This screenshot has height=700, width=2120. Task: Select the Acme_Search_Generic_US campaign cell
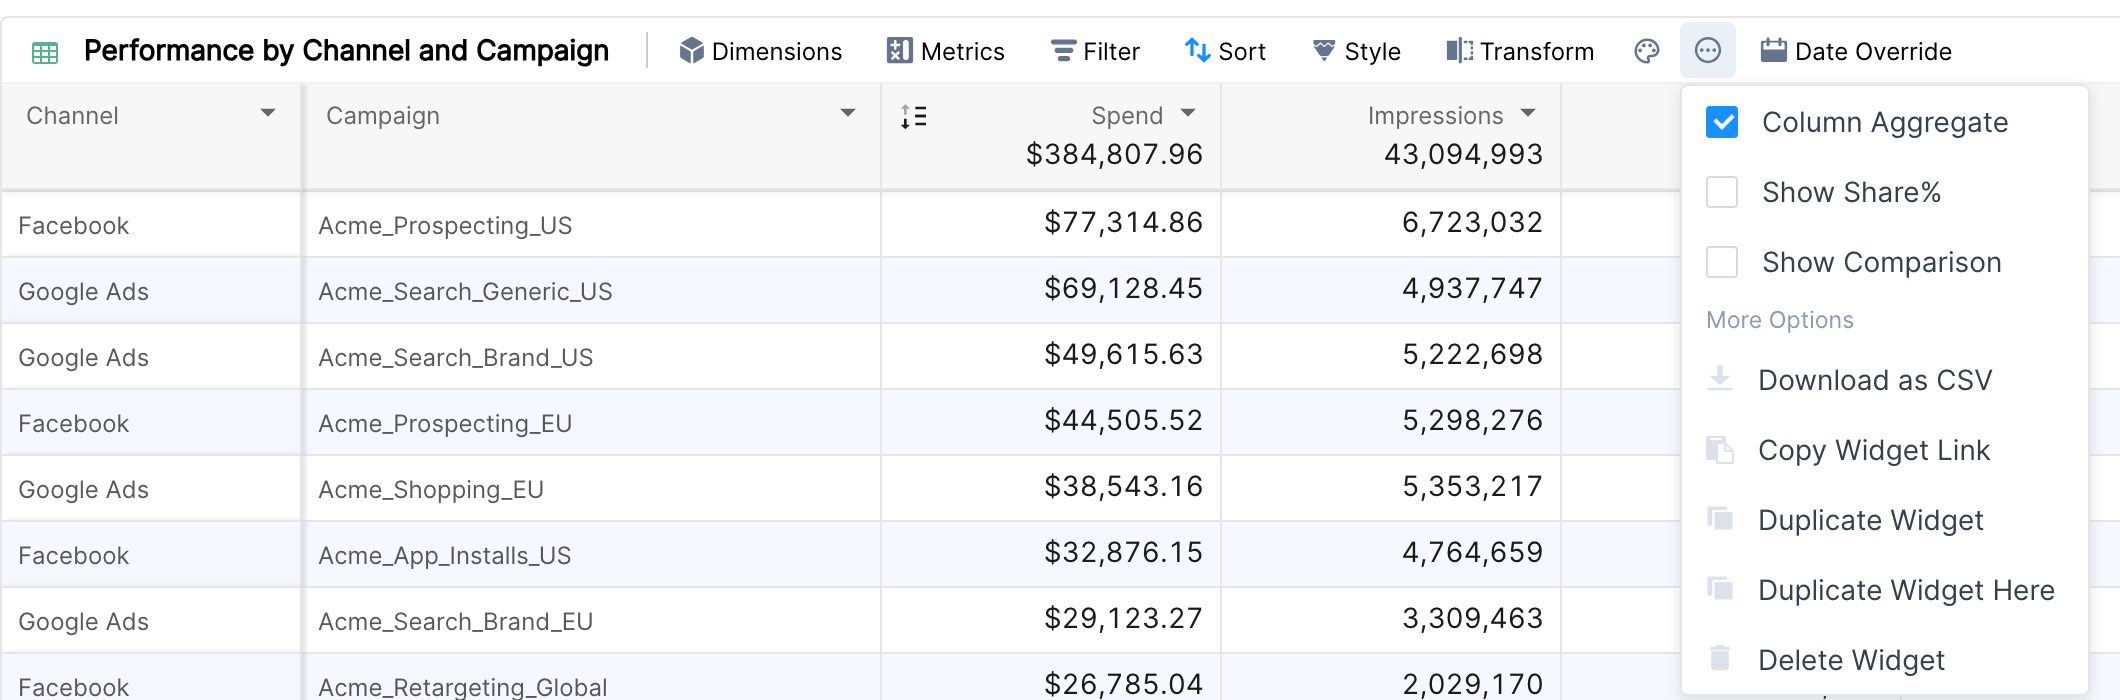point(591,291)
